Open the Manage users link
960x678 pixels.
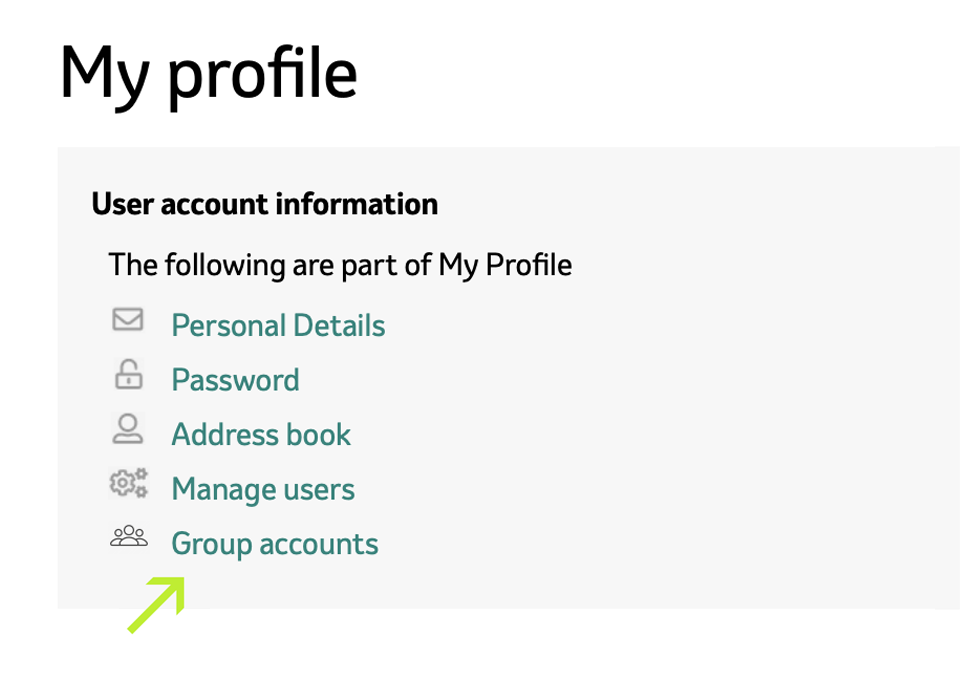point(263,490)
